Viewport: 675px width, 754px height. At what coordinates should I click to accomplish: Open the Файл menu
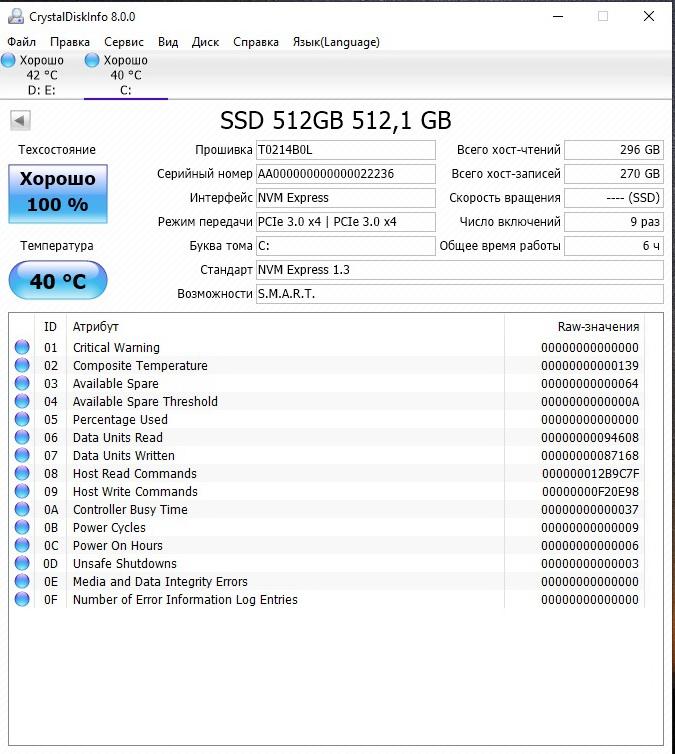tap(21, 42)
